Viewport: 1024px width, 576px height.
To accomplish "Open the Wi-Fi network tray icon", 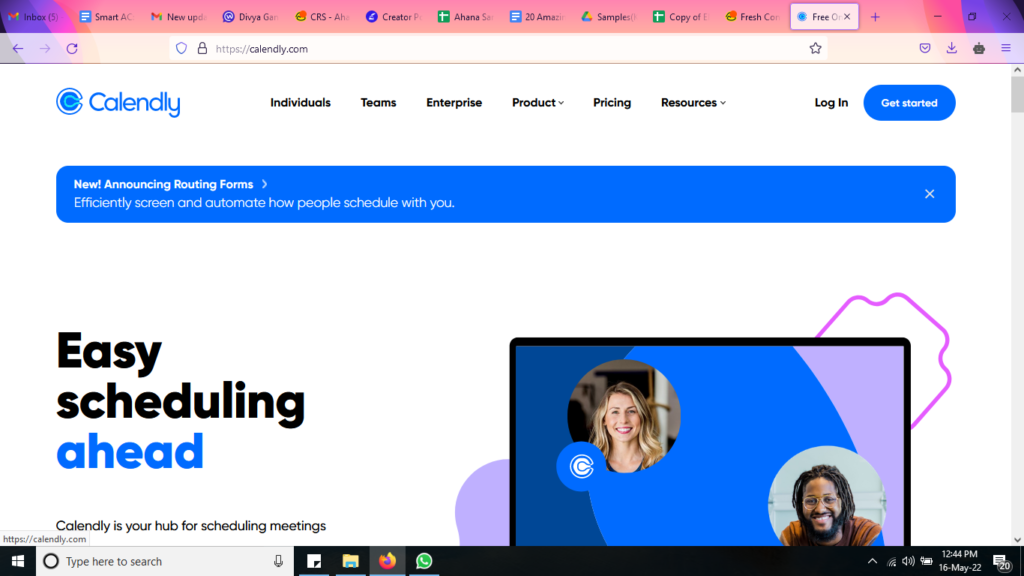I will point(891,561).
